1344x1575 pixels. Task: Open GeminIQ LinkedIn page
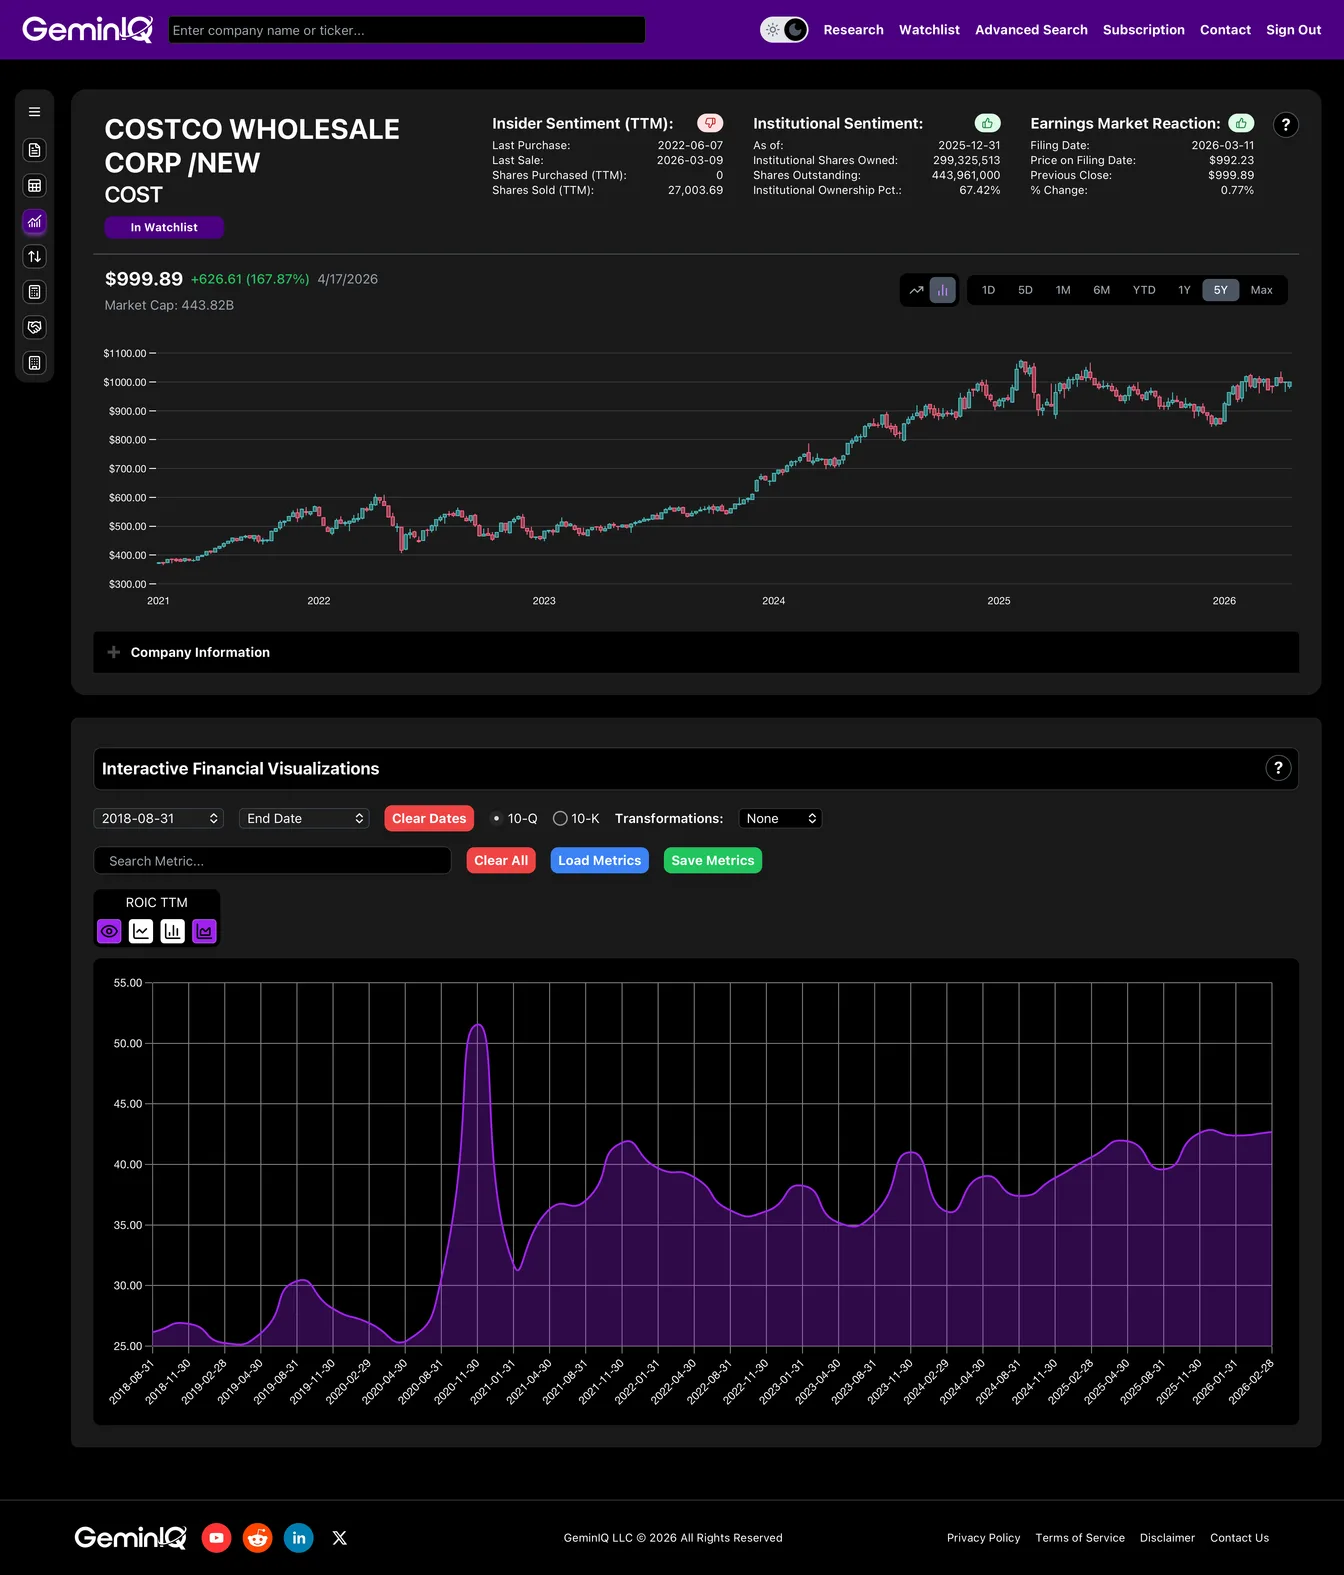coord(299,1538)
